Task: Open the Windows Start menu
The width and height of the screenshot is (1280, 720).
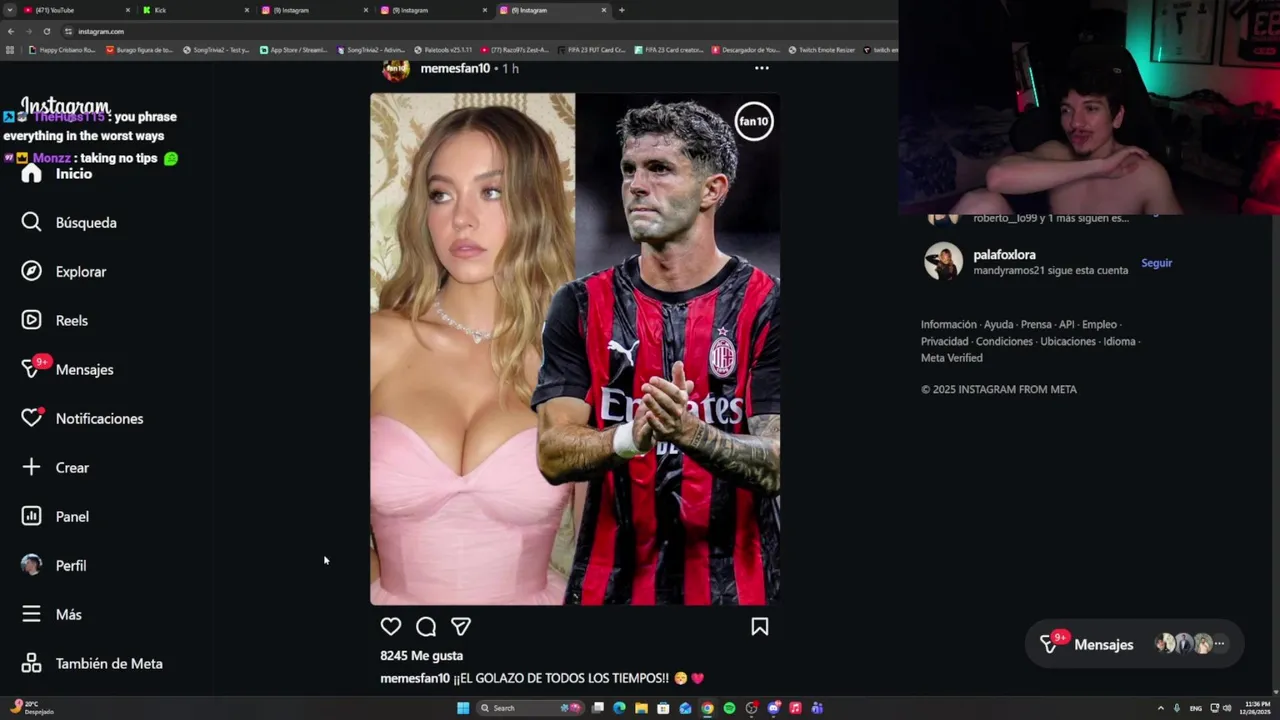Action: pyautogui.click(x=463, y=708)
